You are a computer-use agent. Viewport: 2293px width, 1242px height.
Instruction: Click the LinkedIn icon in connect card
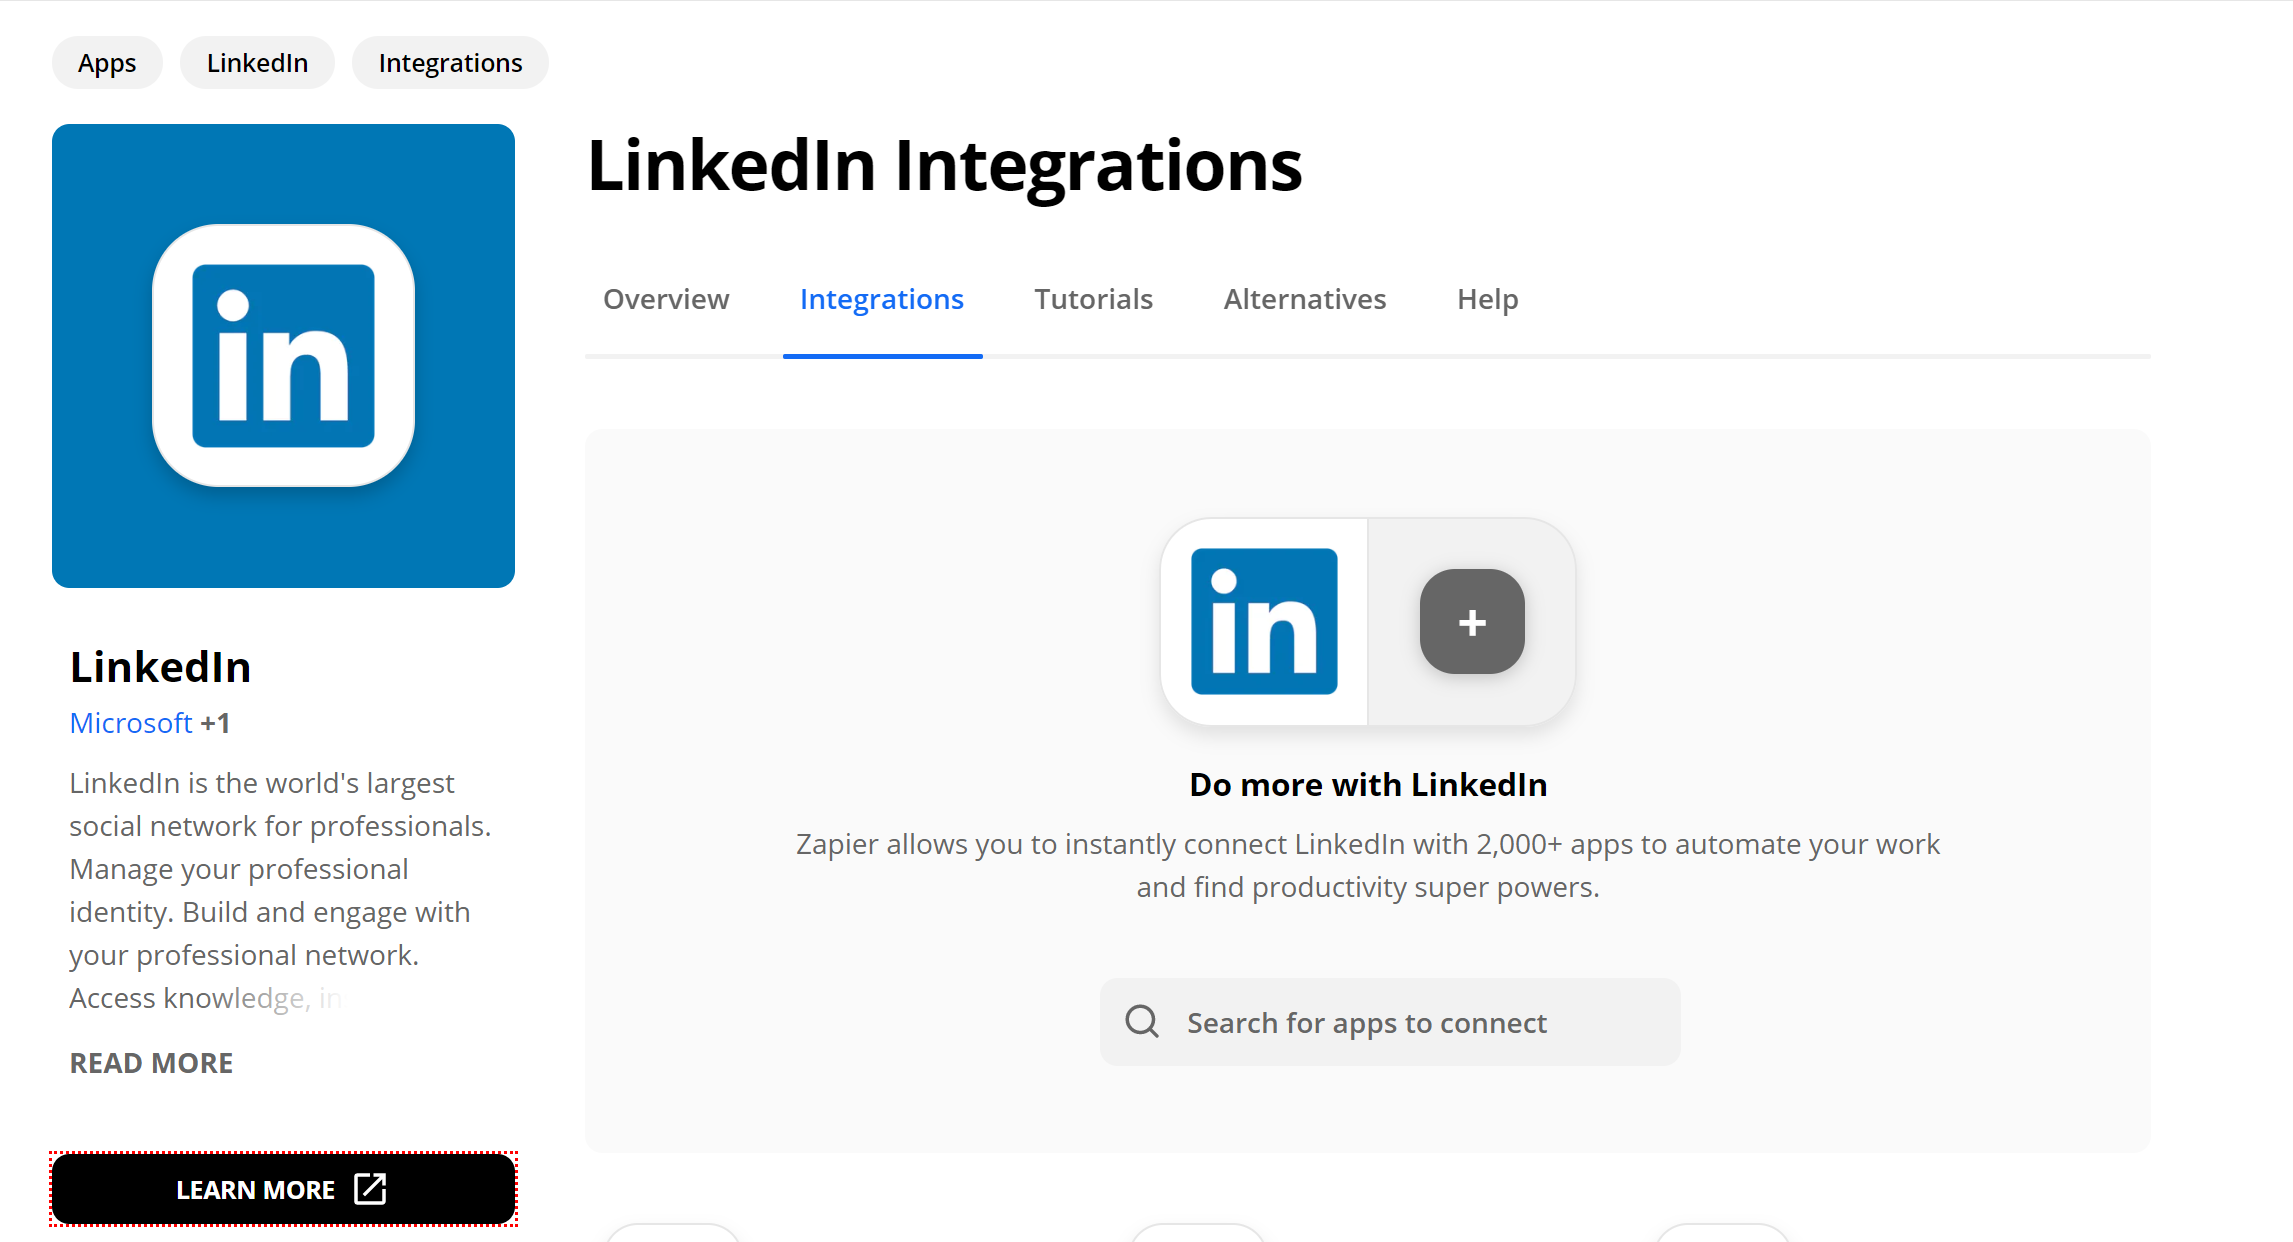(x=1264, y=621)
